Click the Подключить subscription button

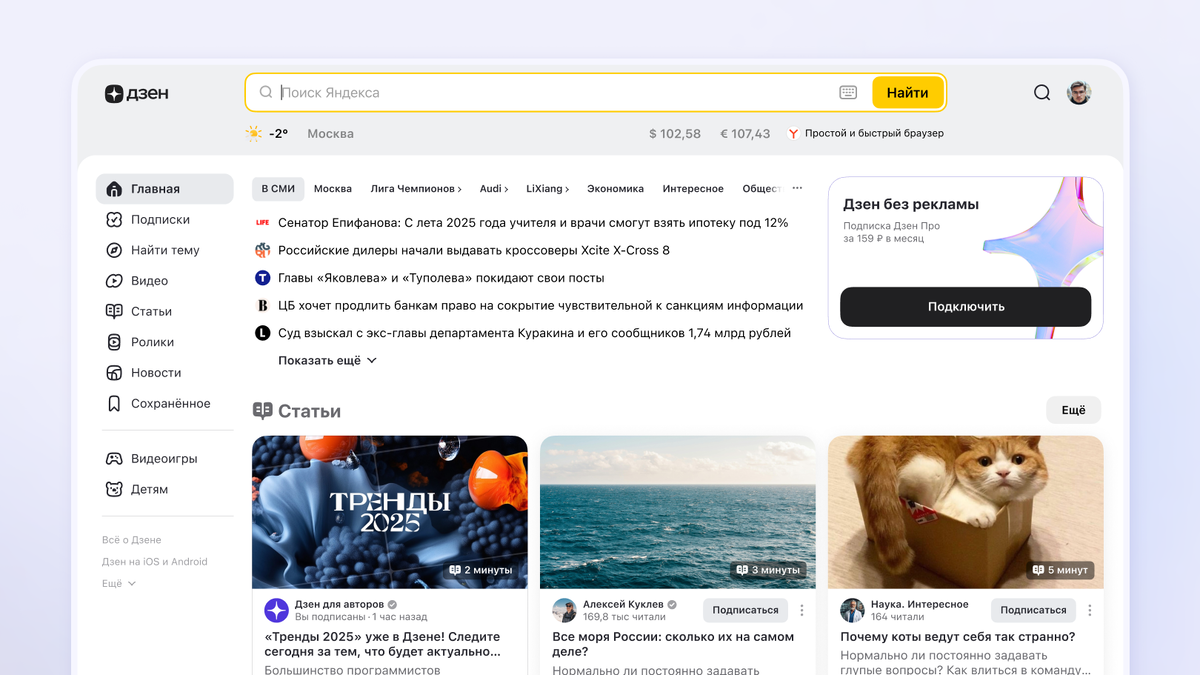[966, 307]
